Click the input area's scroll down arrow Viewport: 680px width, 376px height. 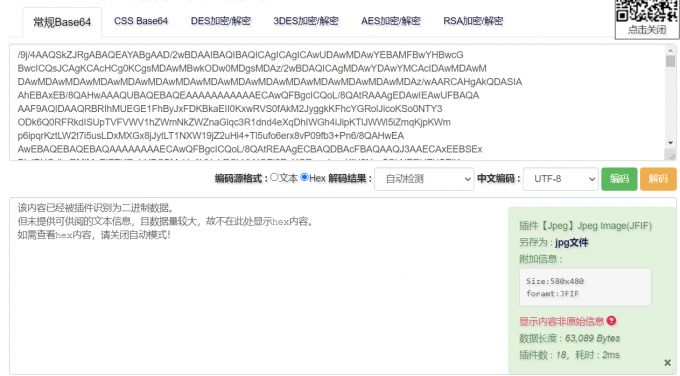point(670,143)
